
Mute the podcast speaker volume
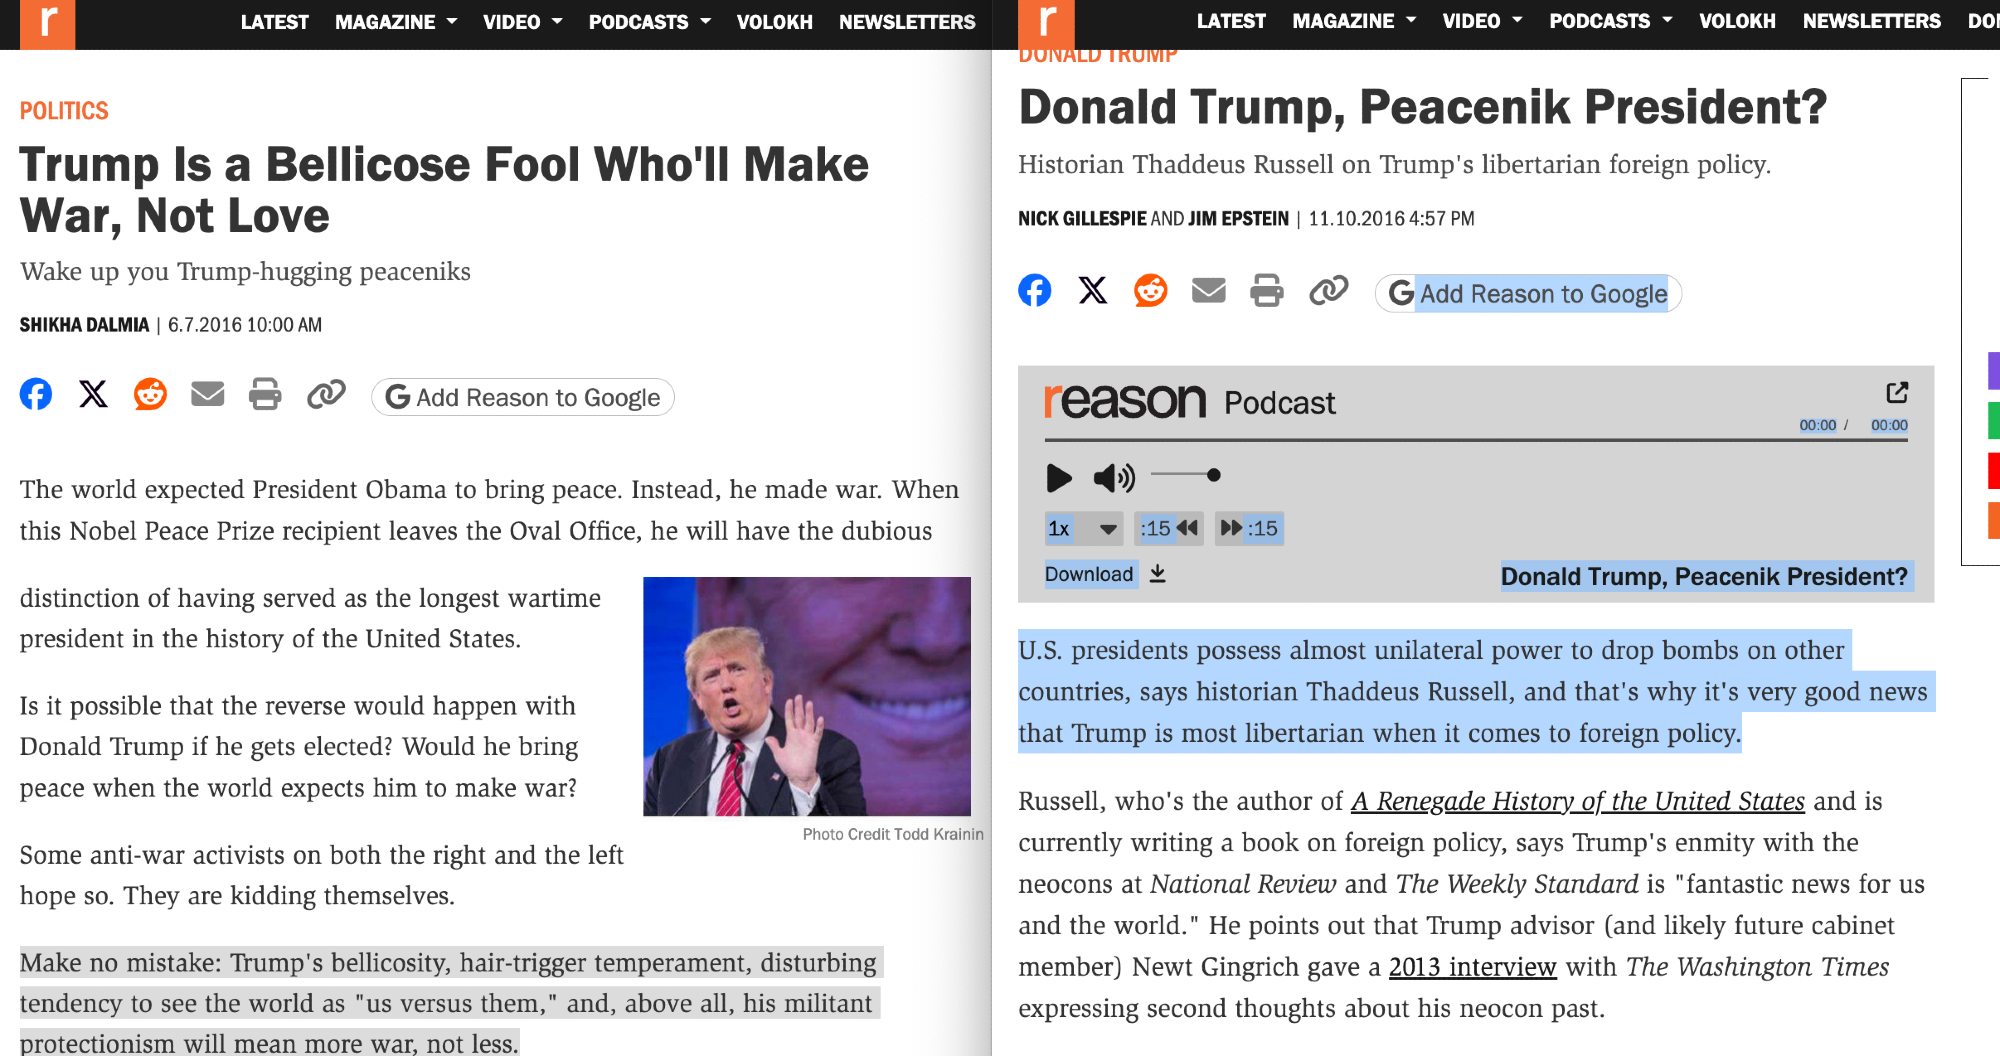(x=1113, y=478)
